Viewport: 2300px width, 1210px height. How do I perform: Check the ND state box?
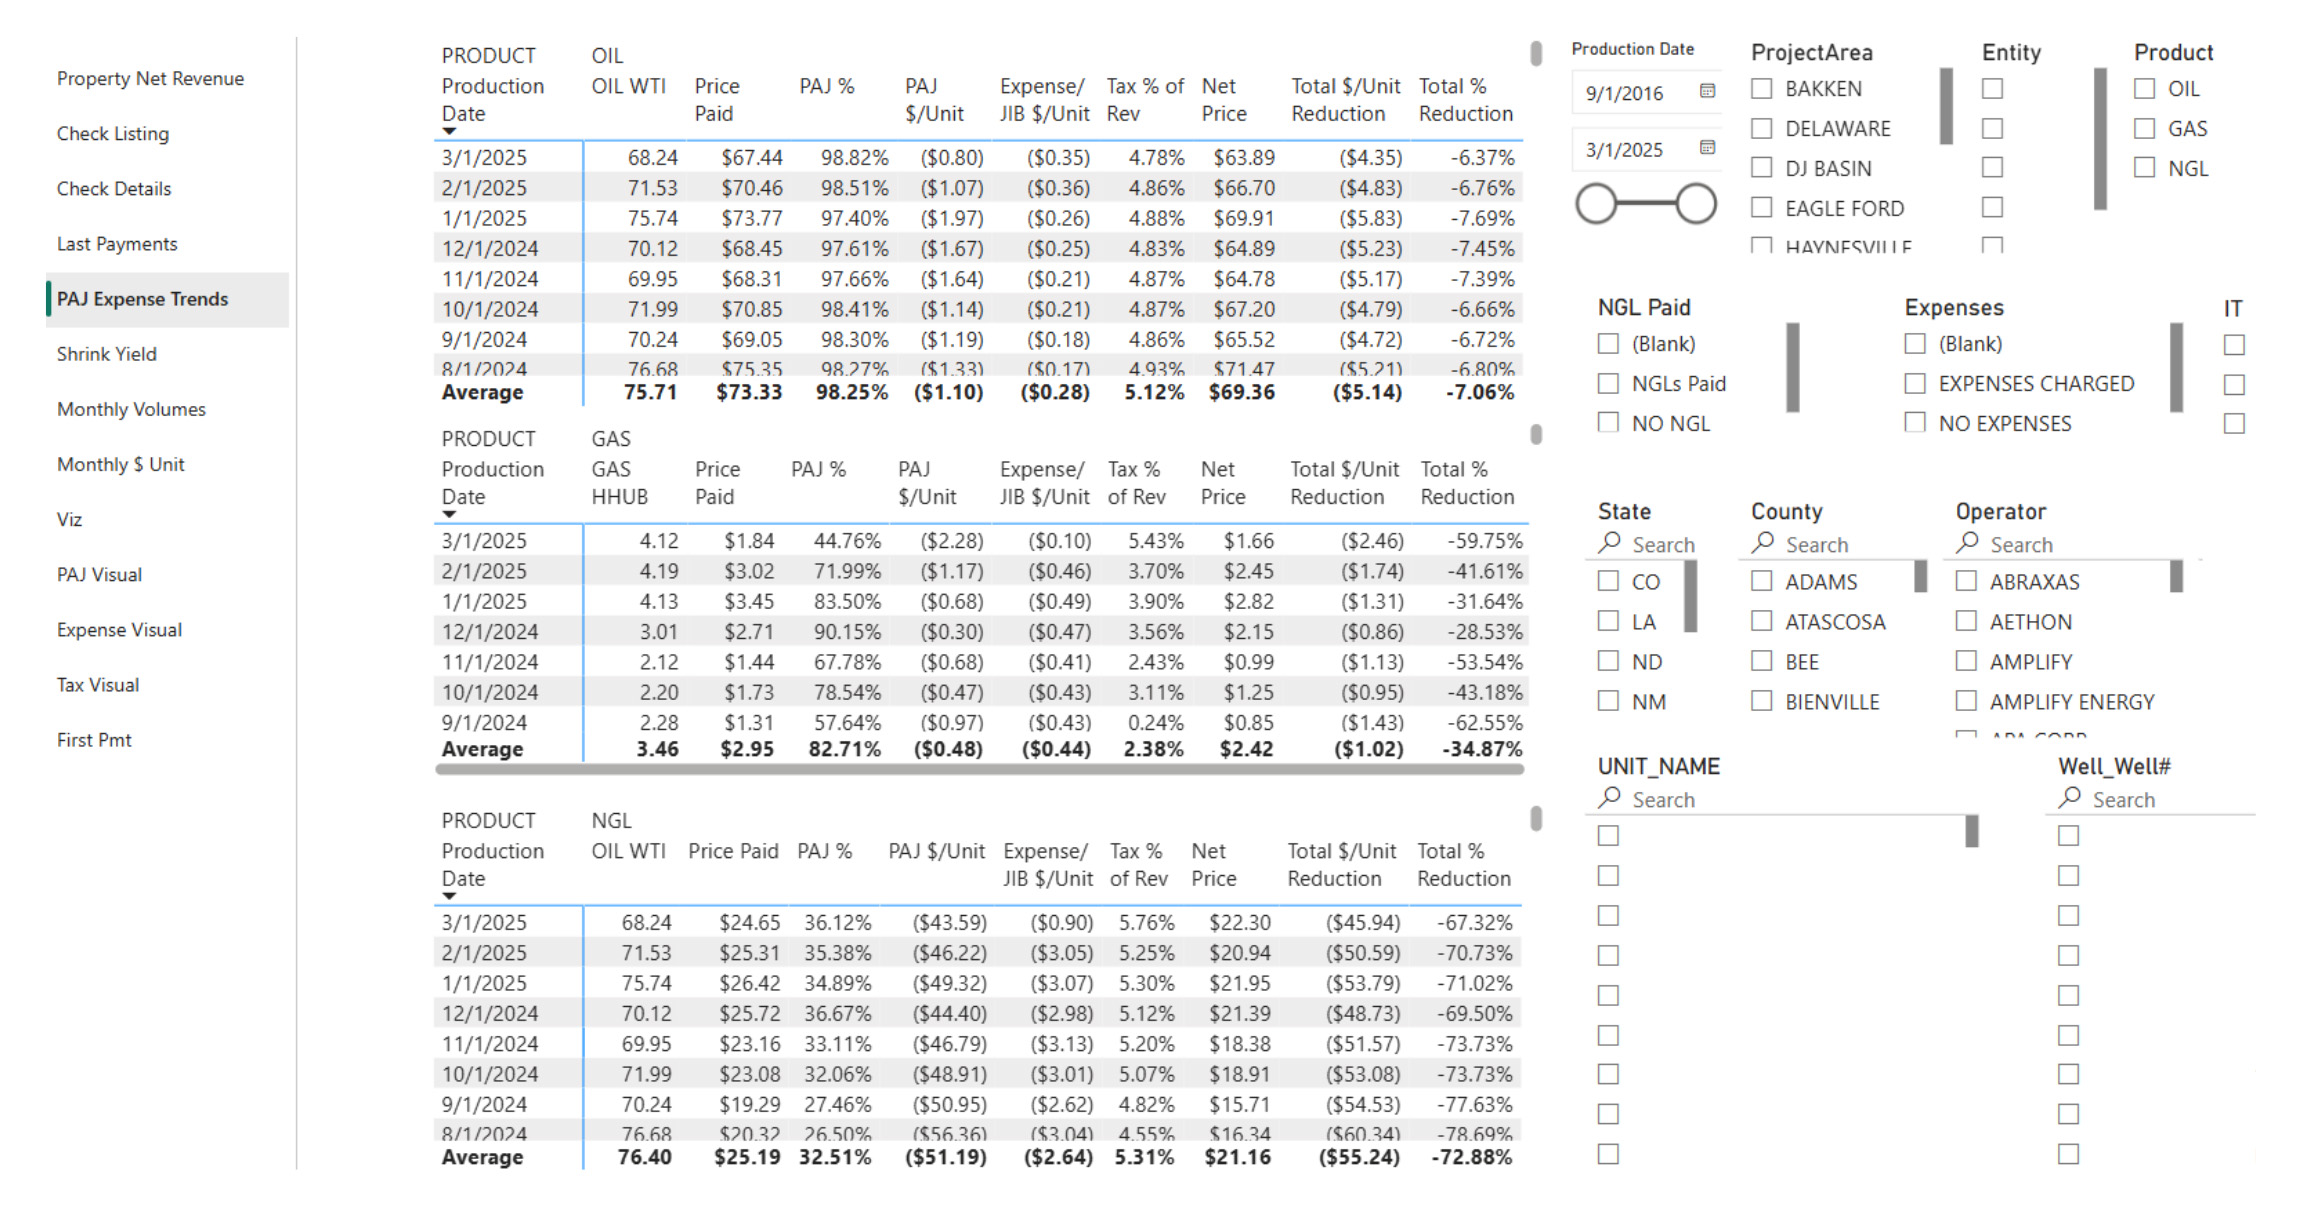coord(1608,662)
